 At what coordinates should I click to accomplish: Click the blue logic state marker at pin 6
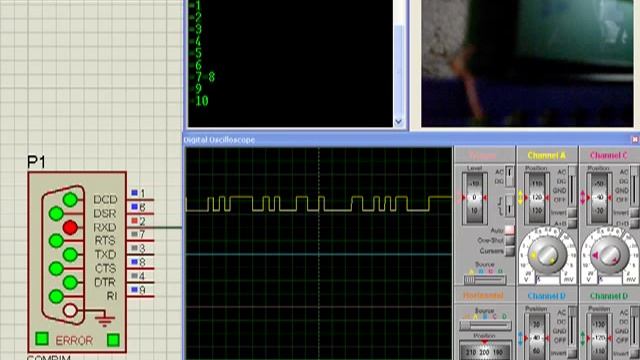[x=134, y=207]
